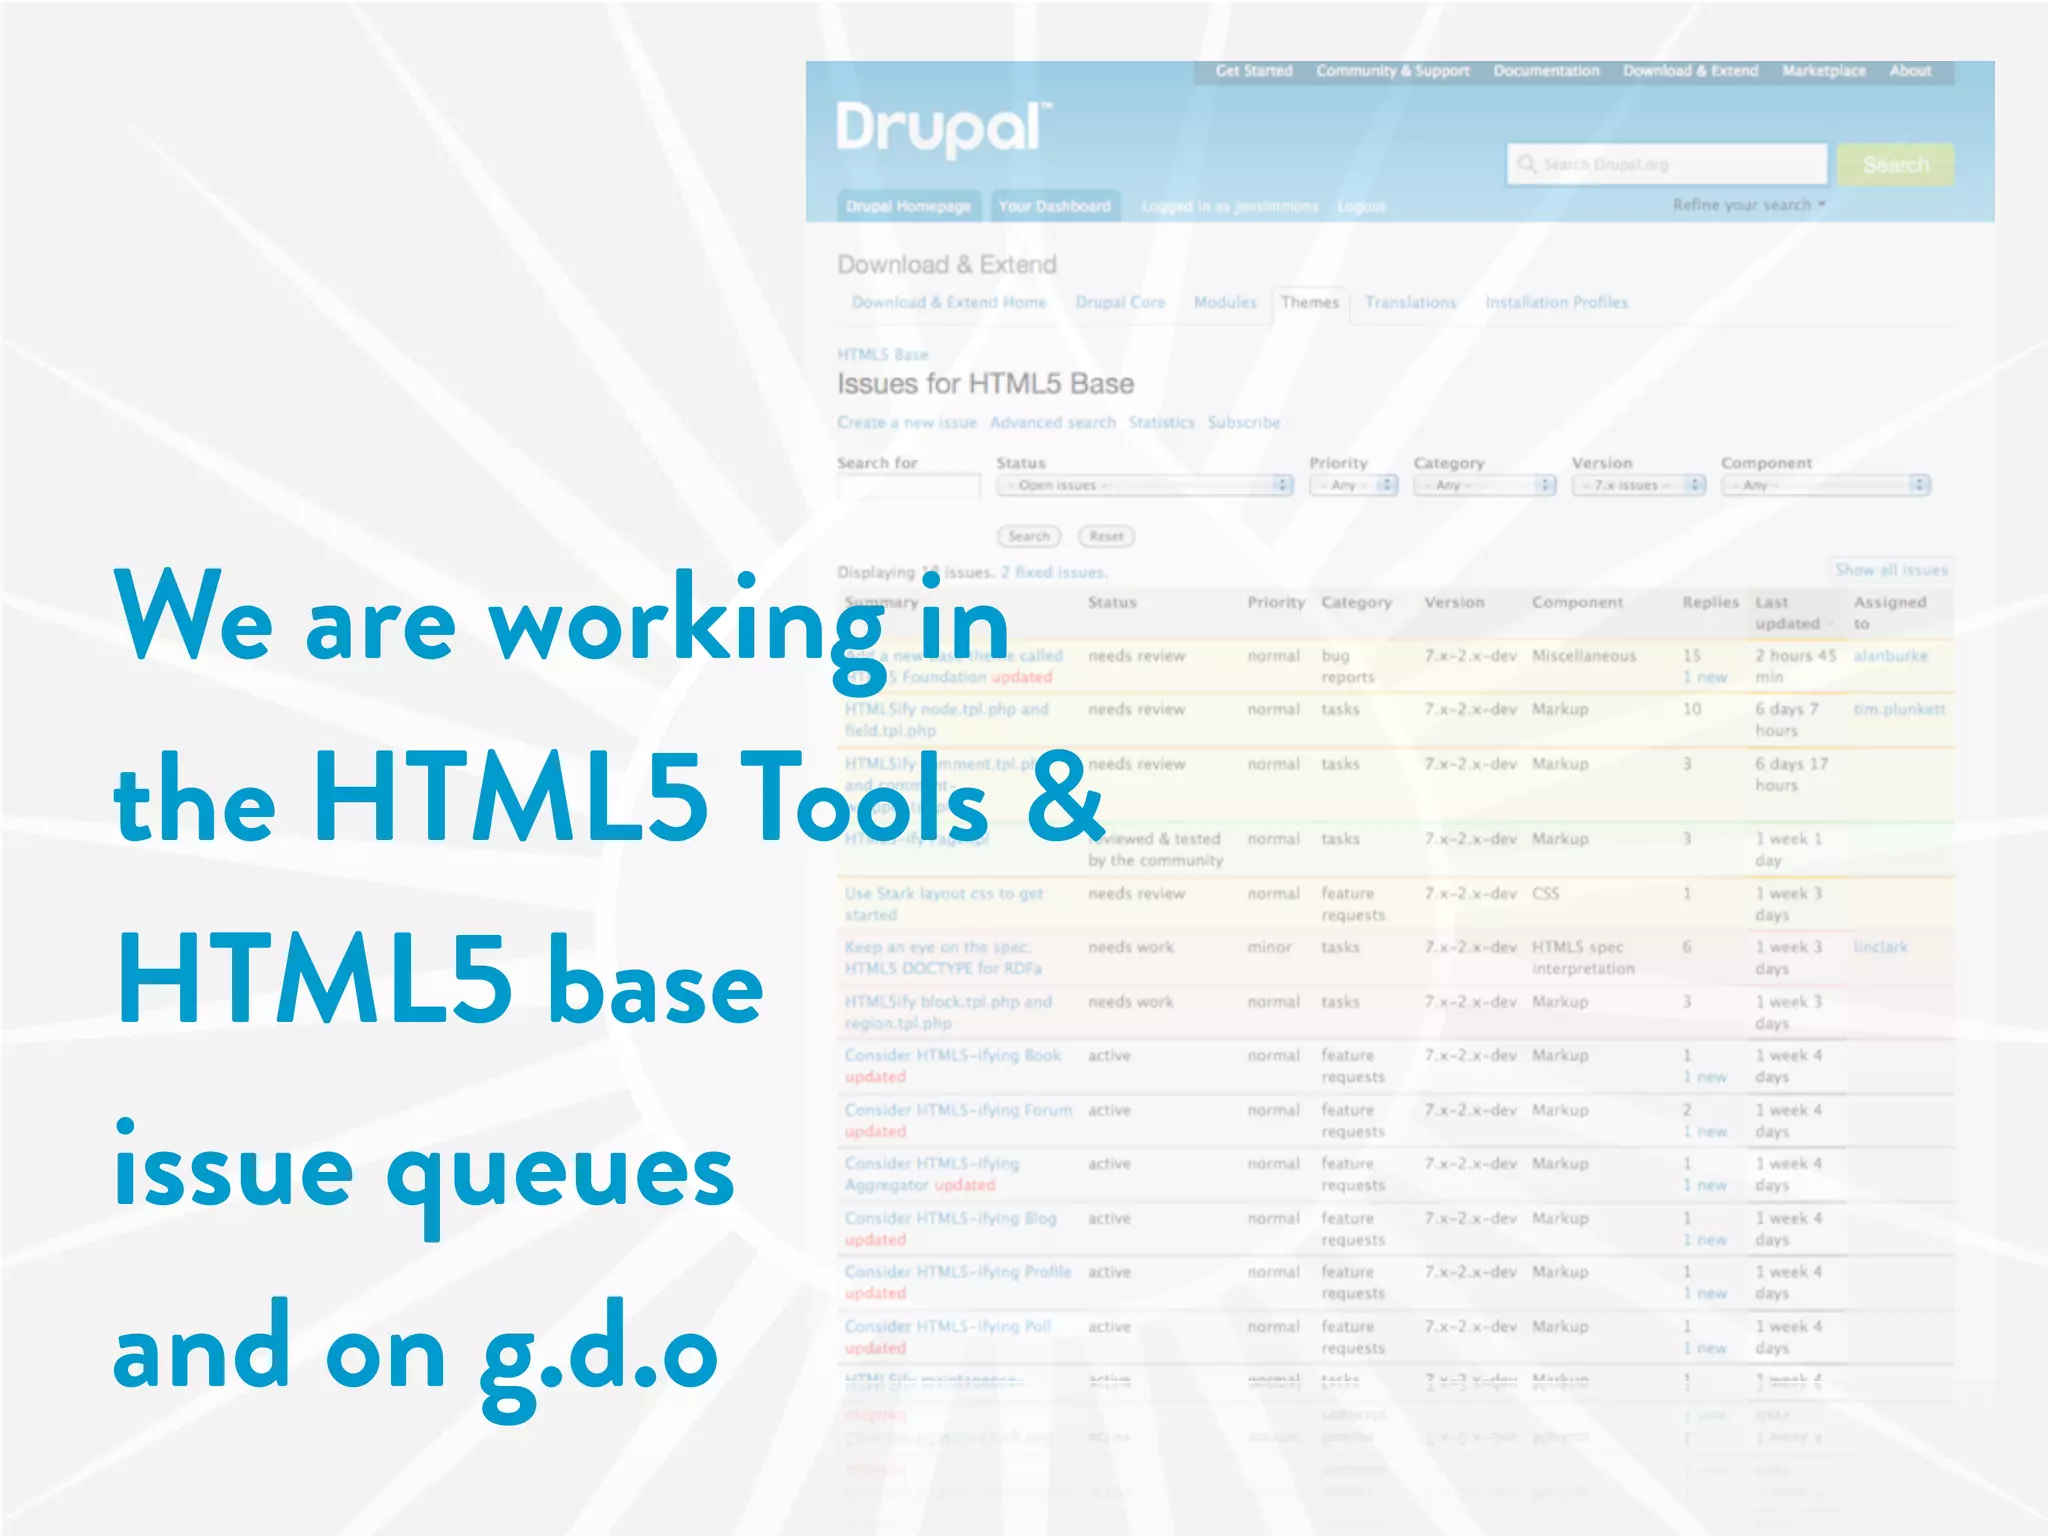Screen dimensions: 2048x1536
Task: Open Consider HTML5-ifying Aggregator issue
Action: [x=932, y=1174]
